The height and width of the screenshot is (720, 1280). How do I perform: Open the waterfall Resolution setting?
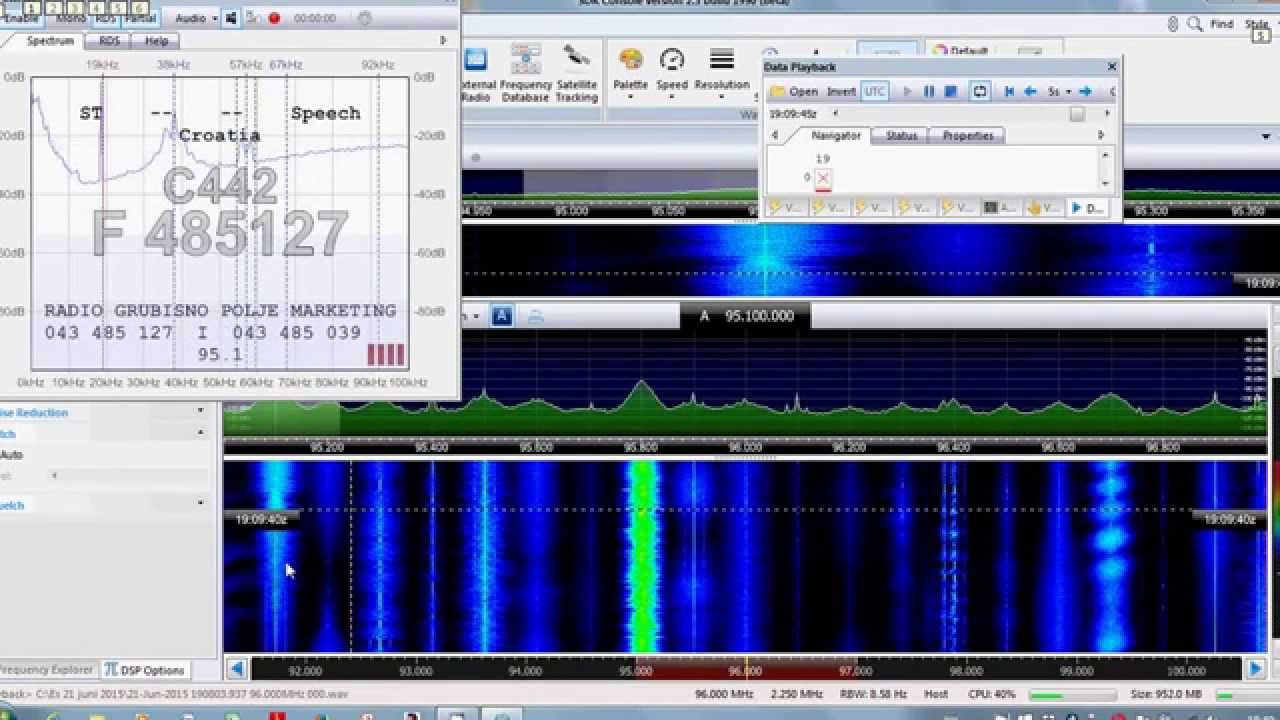click(x=722, y=73)
